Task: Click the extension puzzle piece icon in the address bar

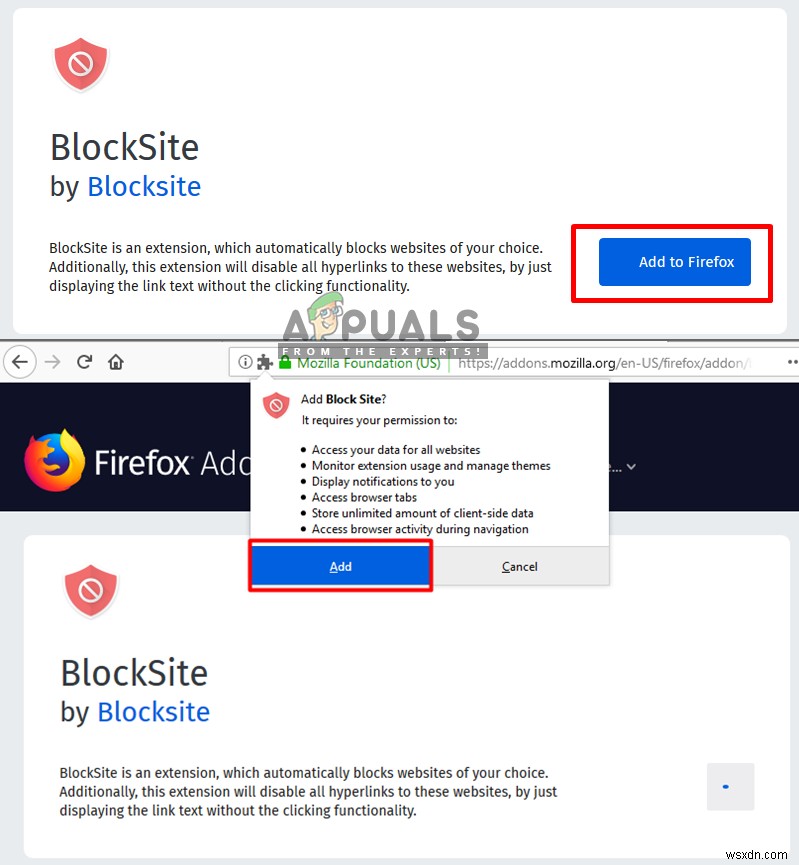Action: (265, 362)
